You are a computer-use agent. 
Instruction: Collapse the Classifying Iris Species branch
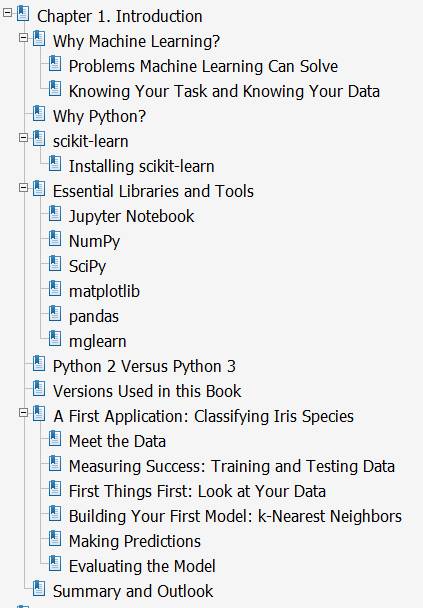click(x=23, y=413)
